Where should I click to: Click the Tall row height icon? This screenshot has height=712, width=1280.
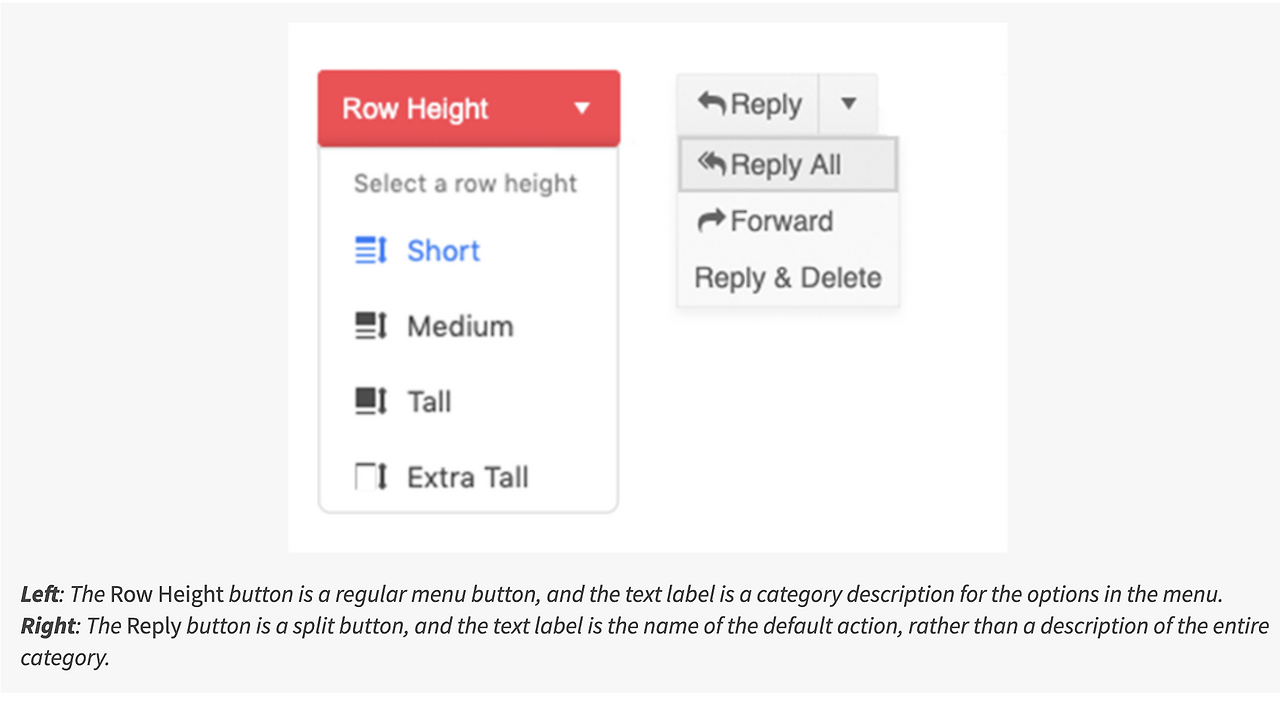371,402
